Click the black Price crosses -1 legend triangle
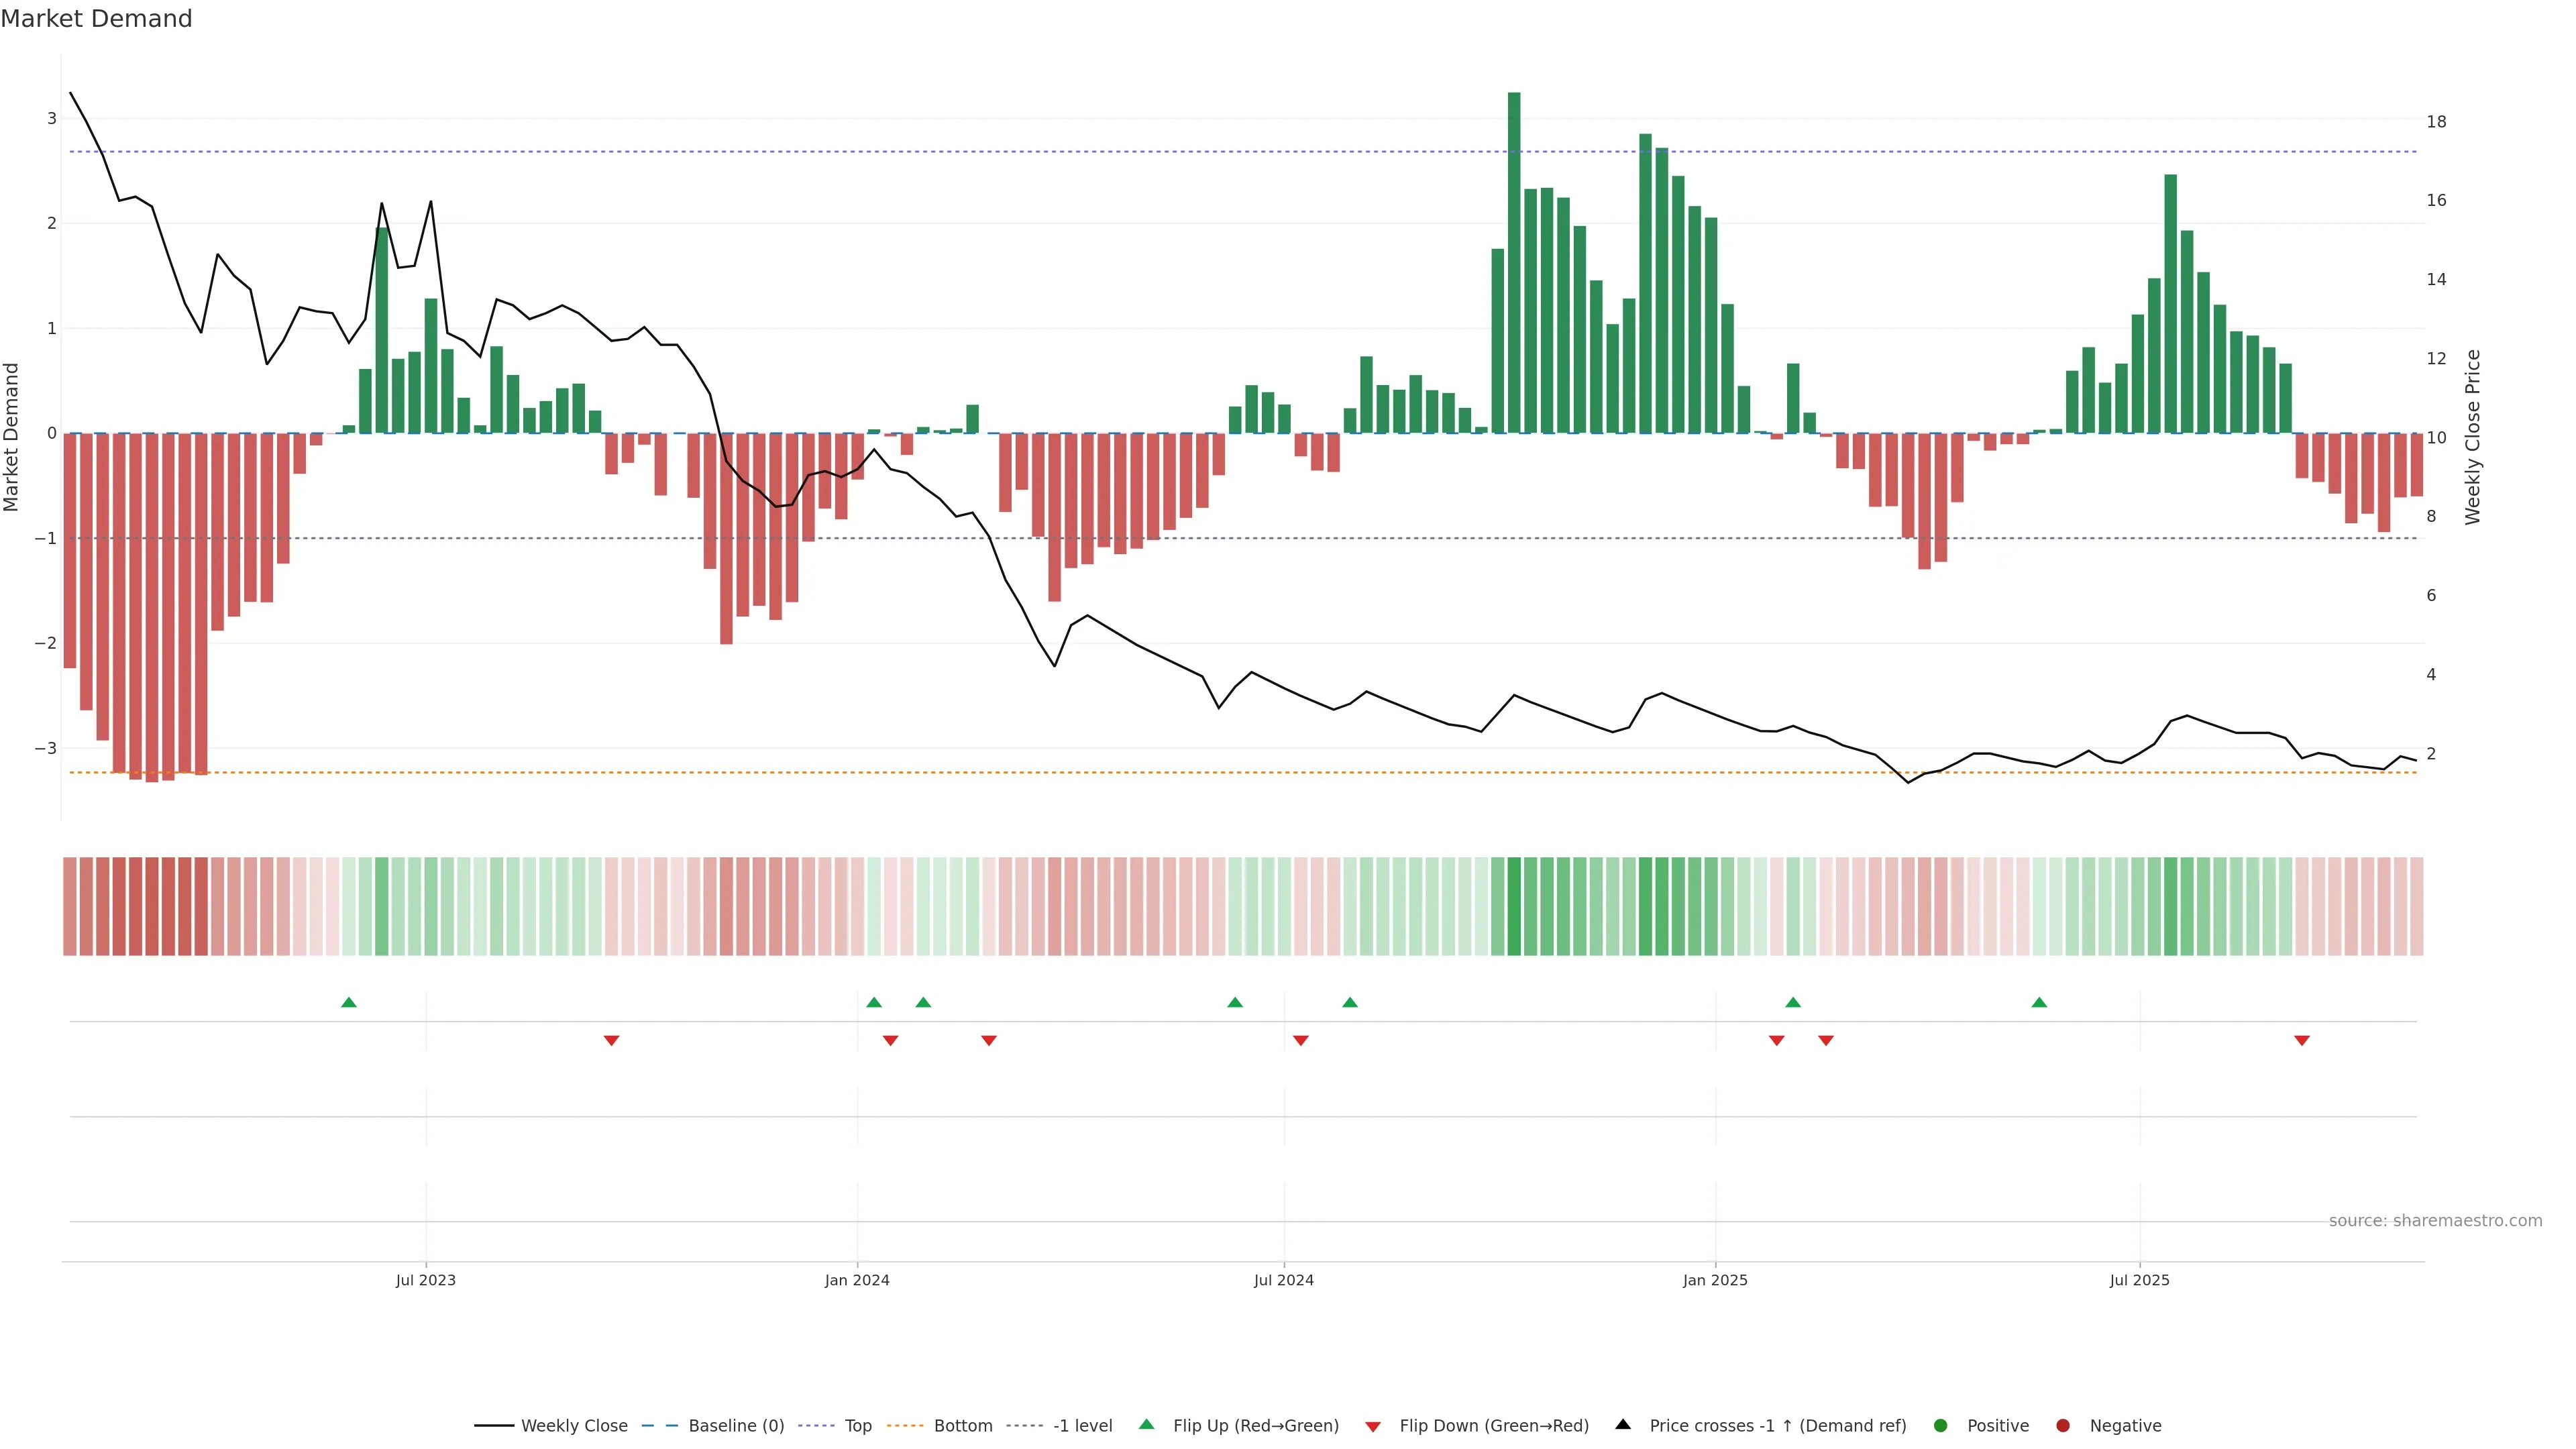Viewport: 2576px width, 1449px height. (x=1623, y=1424)
